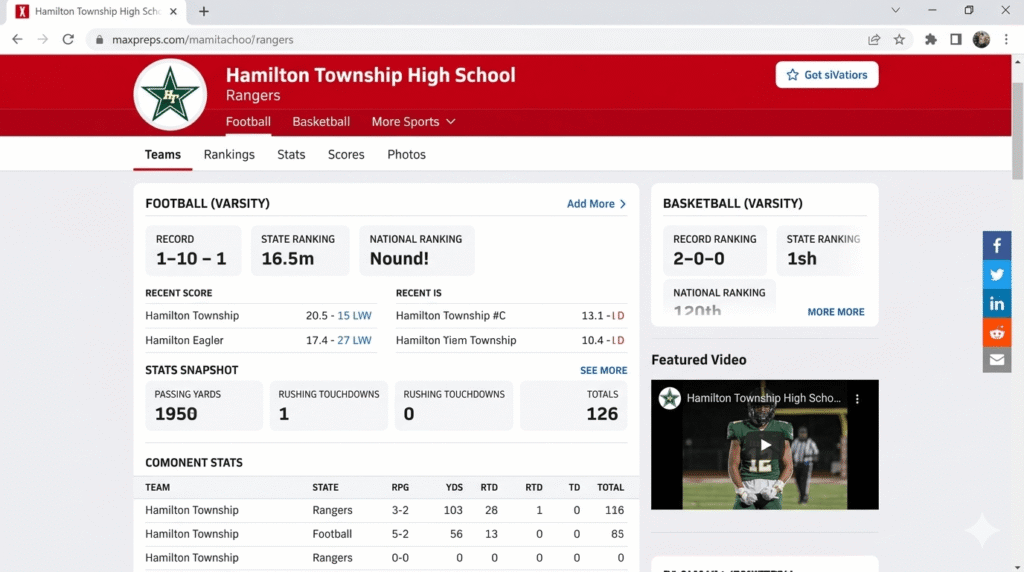1024x572 pixels.
Task: Open the Rankings tab
Action: [x=229, y=155]
